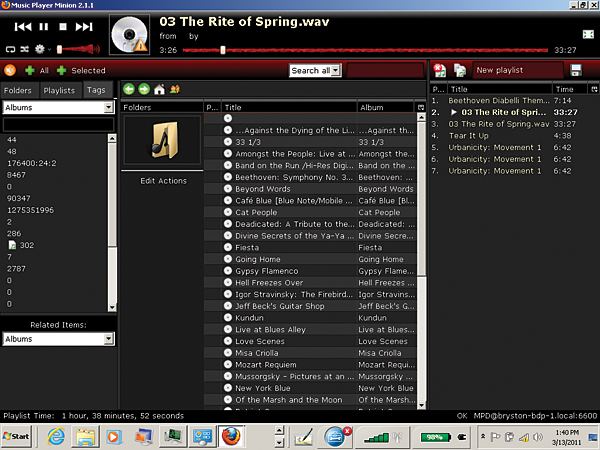Toggle fullscreen mode green icon
Screen dimensions: 600x450
[x=588, y=34]
